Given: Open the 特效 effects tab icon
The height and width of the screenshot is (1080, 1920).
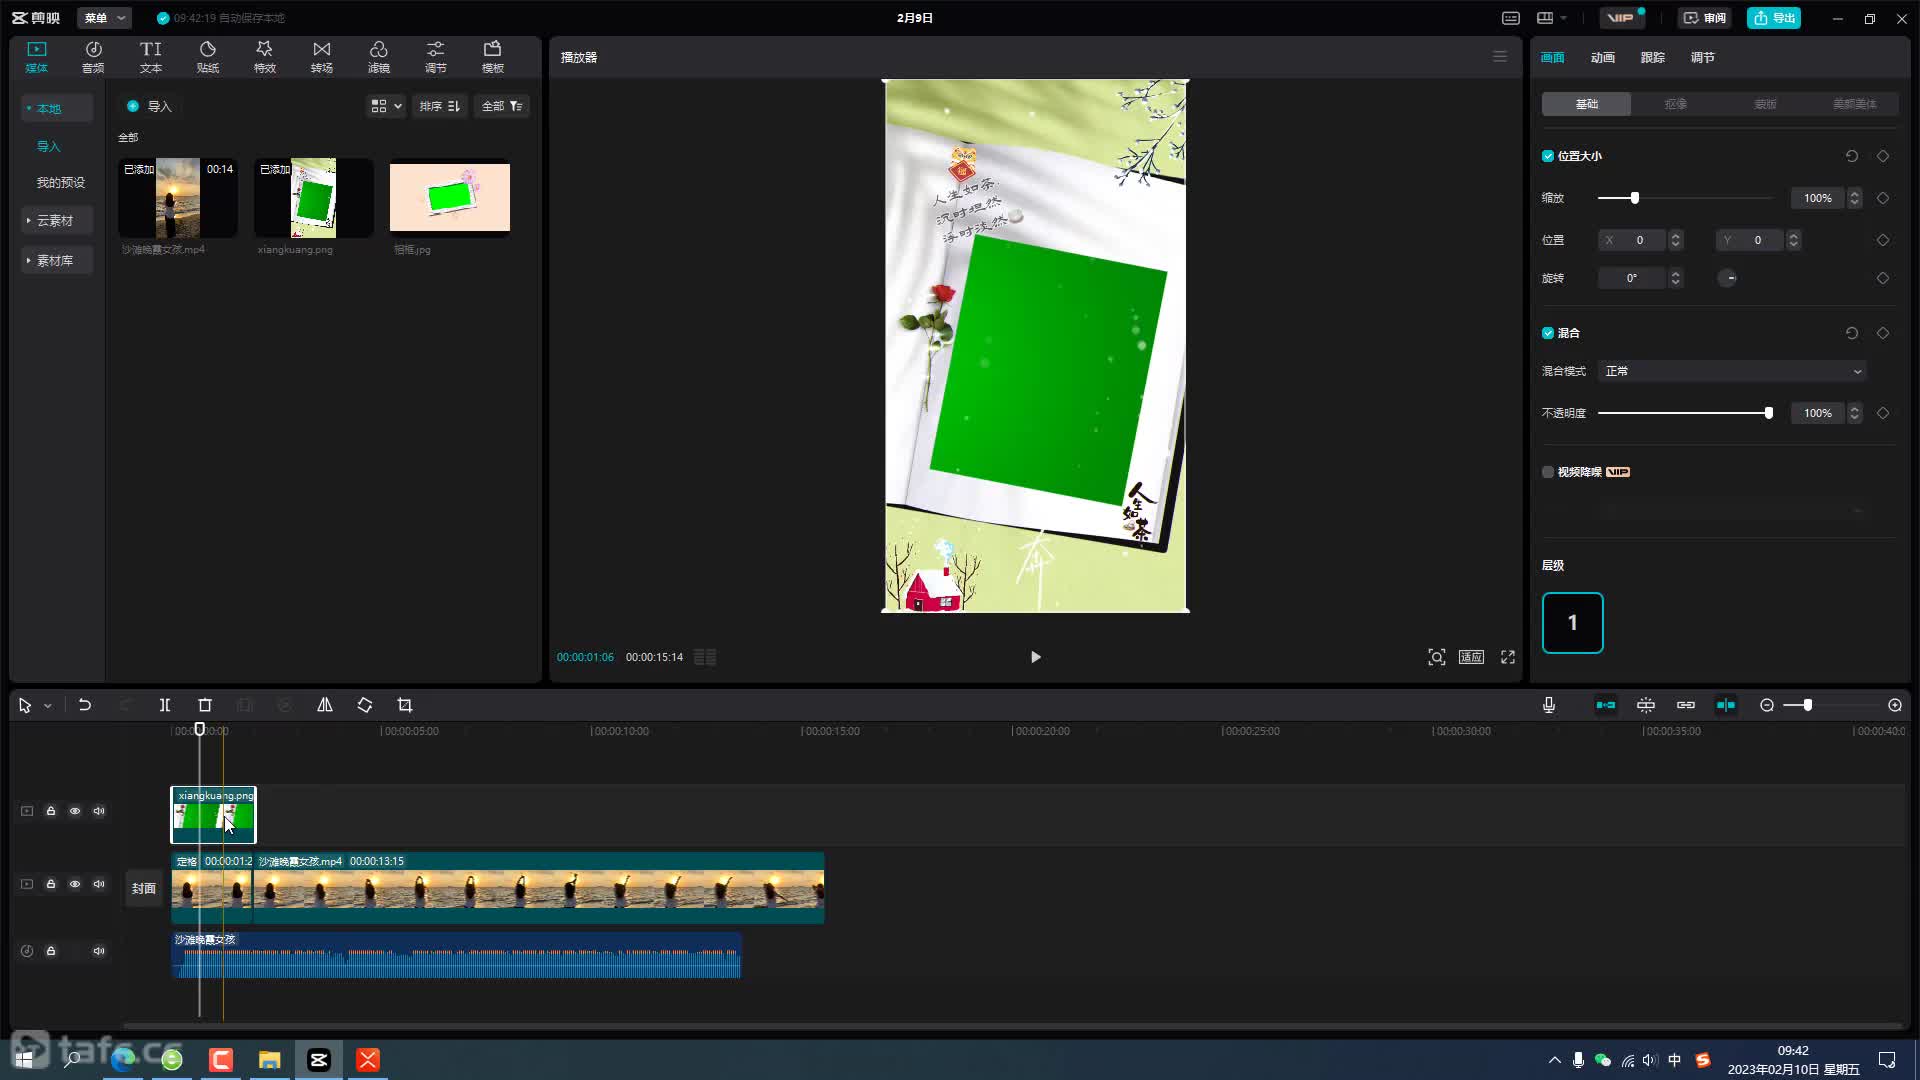Looking at the screenshot, I should [264, 57].
